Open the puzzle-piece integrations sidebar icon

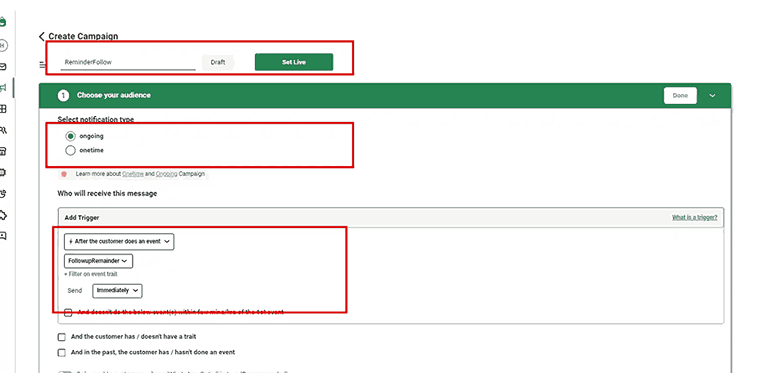click(x=3, y=215)
